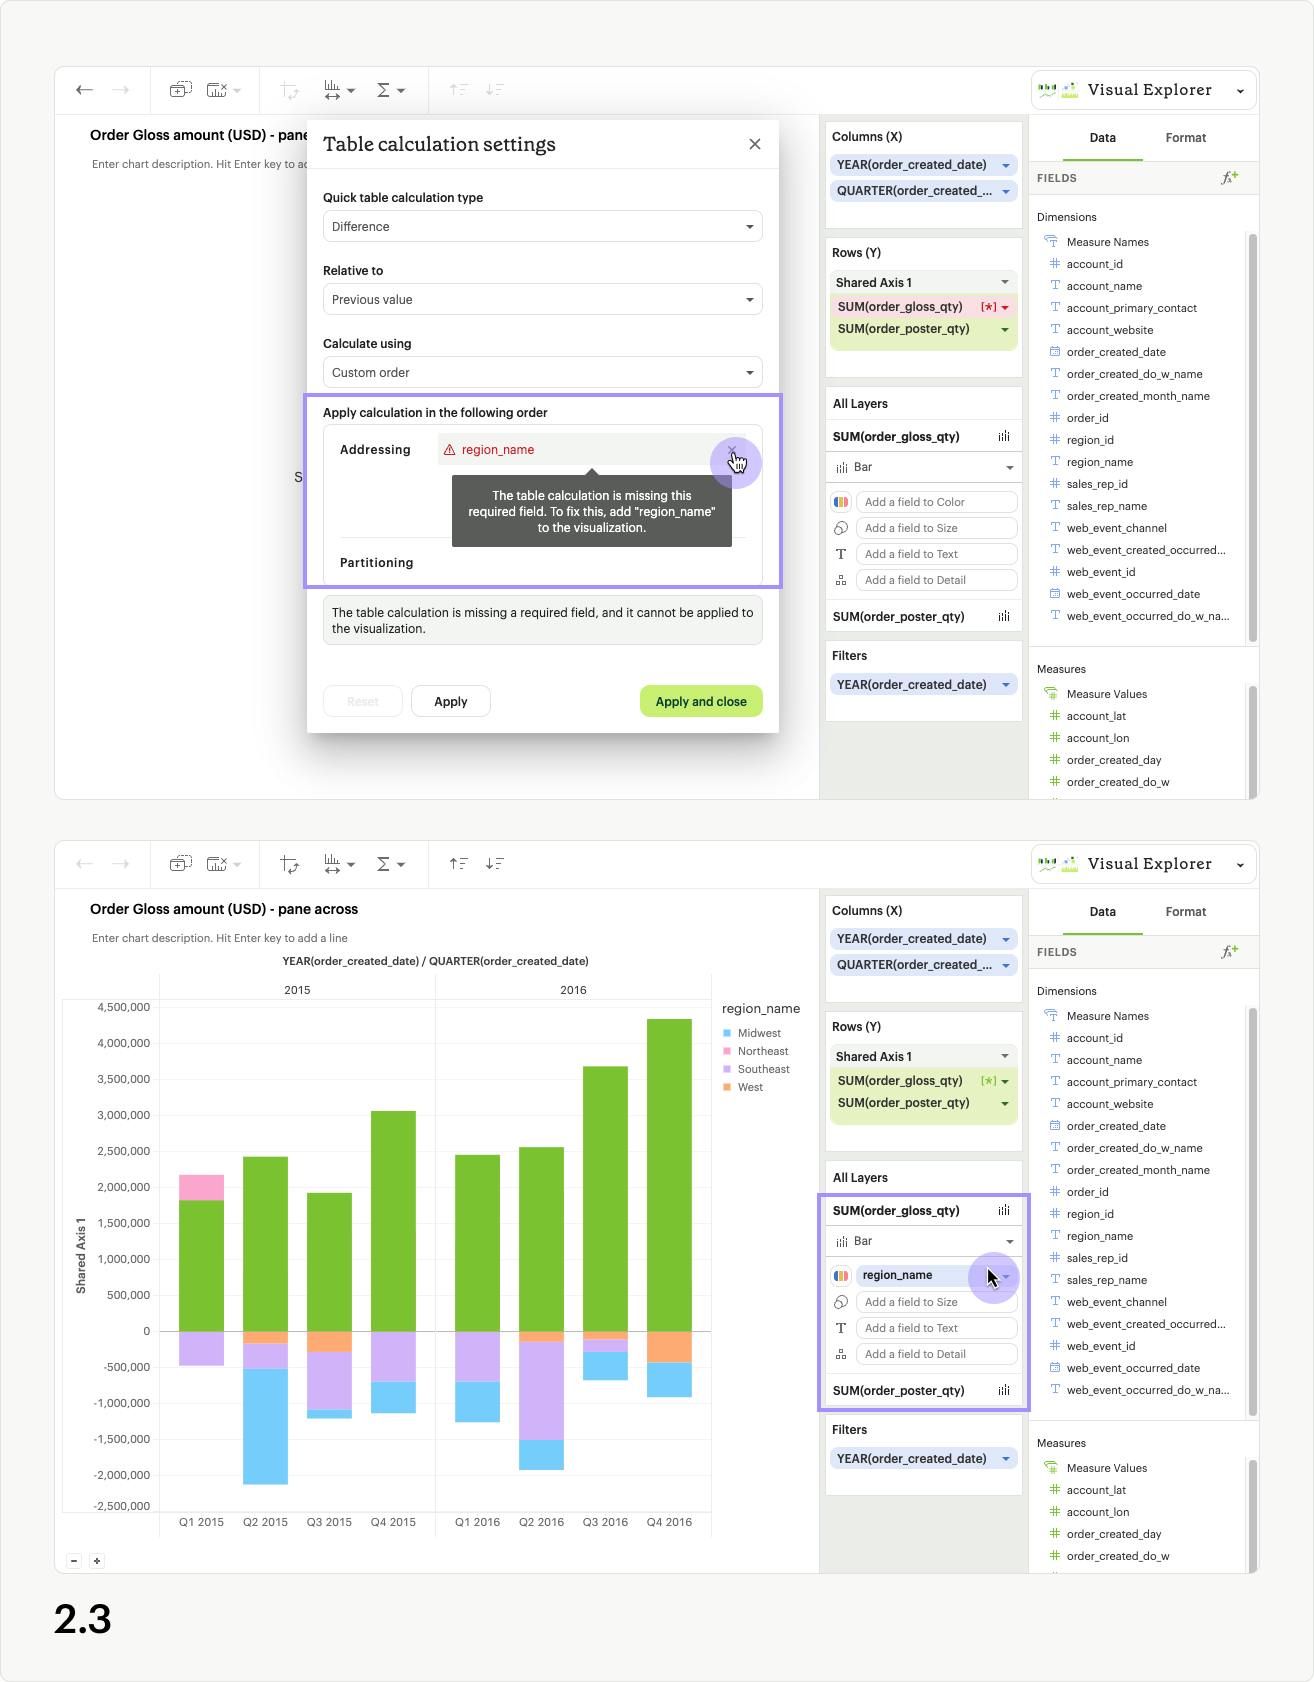The image size is (1314, 1682).
Task: Click the zoom in plus button below chart
Action: click(x=97, y=1561)
